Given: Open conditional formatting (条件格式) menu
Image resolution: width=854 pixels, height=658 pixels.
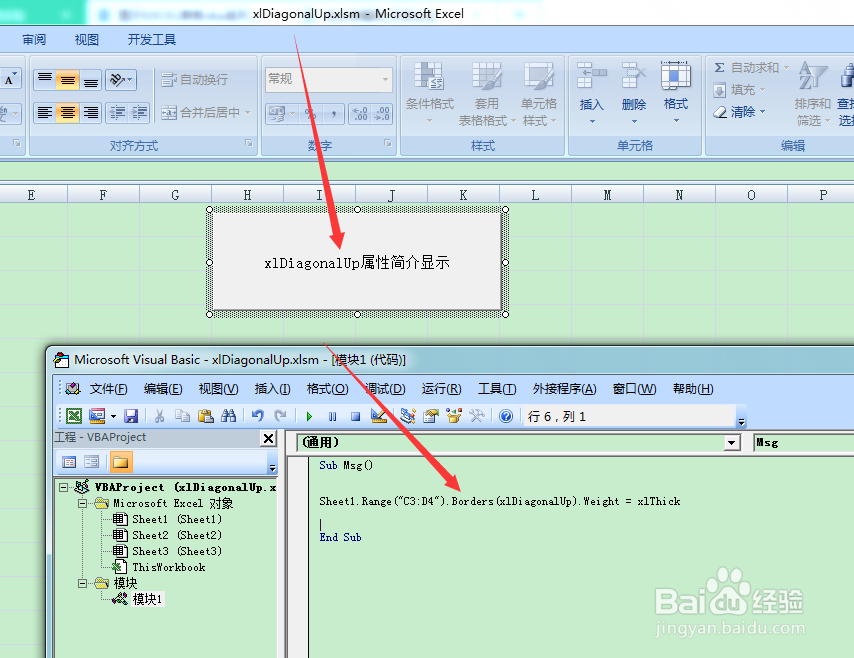Looking at the screenshot, I should pyautogui.click(x=430, y=93).
